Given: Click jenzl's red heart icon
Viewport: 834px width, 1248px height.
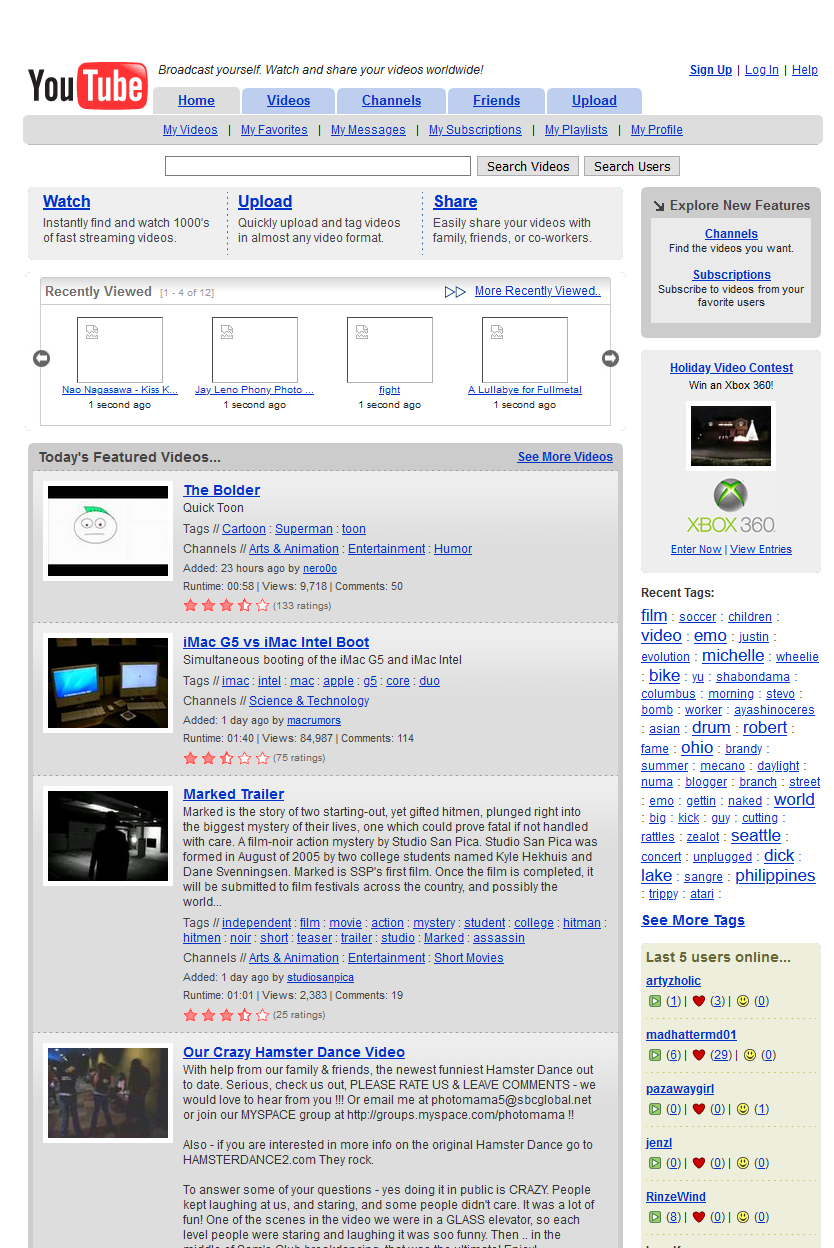Looking at the screenshot, I should coord(699,1163).
